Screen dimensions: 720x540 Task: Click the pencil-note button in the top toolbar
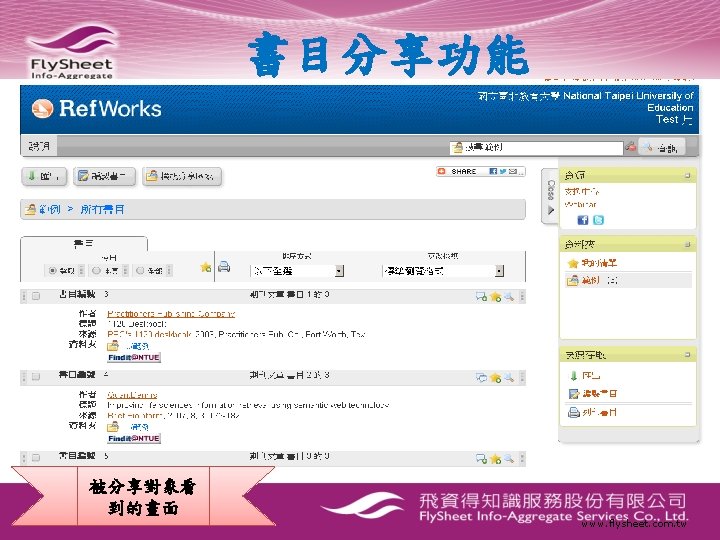click(104, 176)
